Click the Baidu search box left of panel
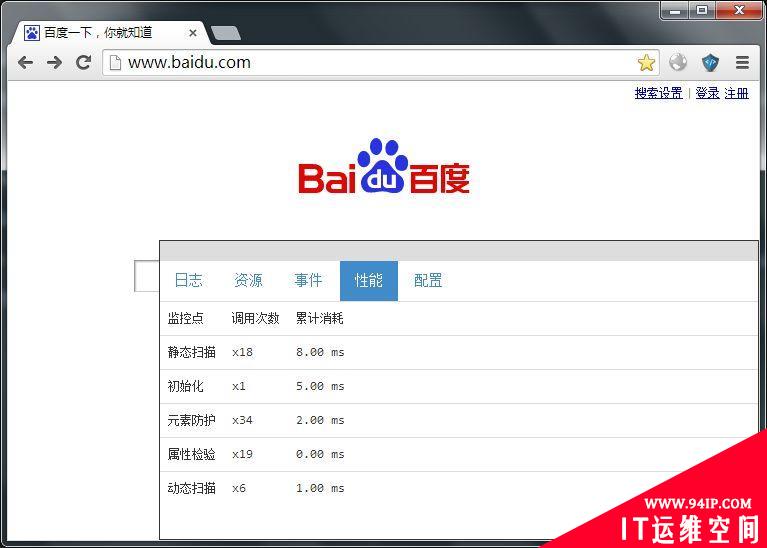 tap(147, 276)
